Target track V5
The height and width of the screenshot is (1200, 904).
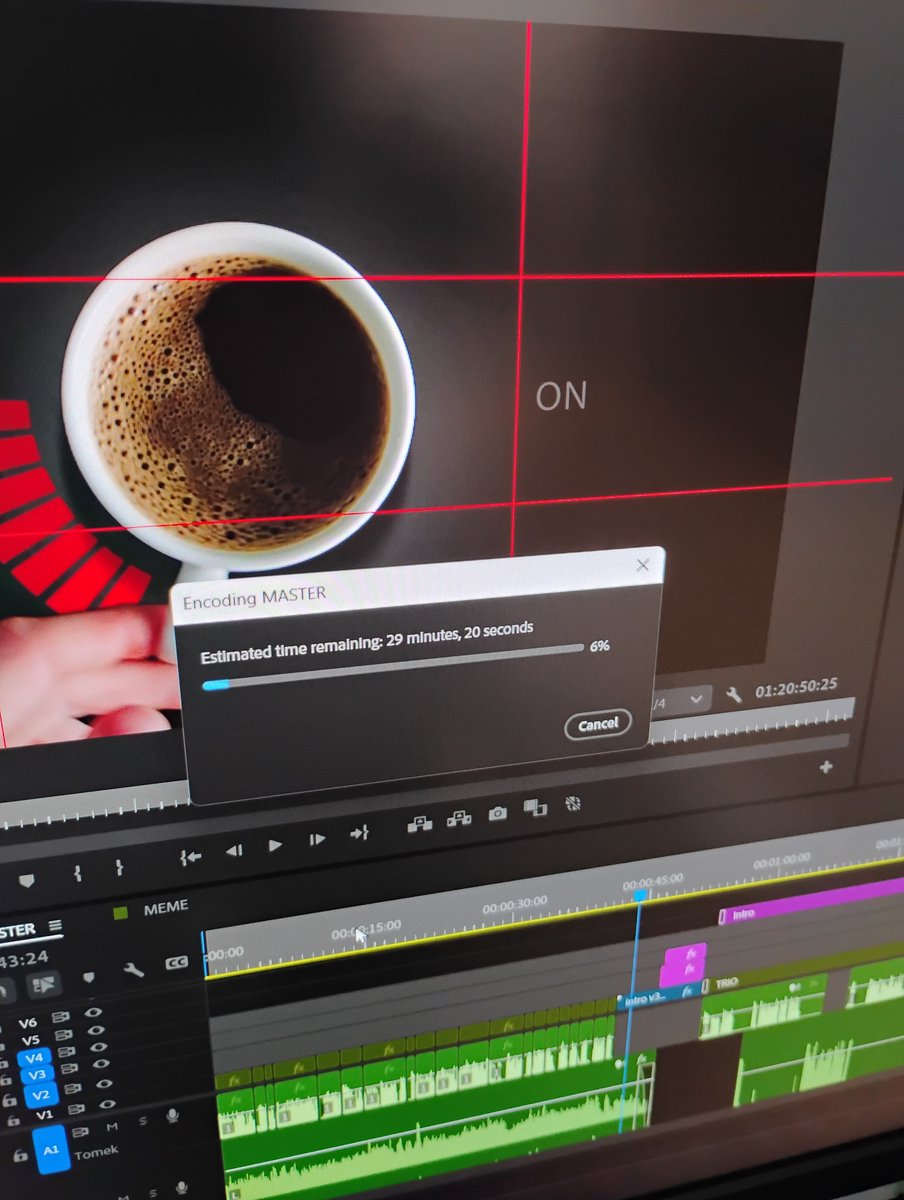click(x=31, y=1040)
